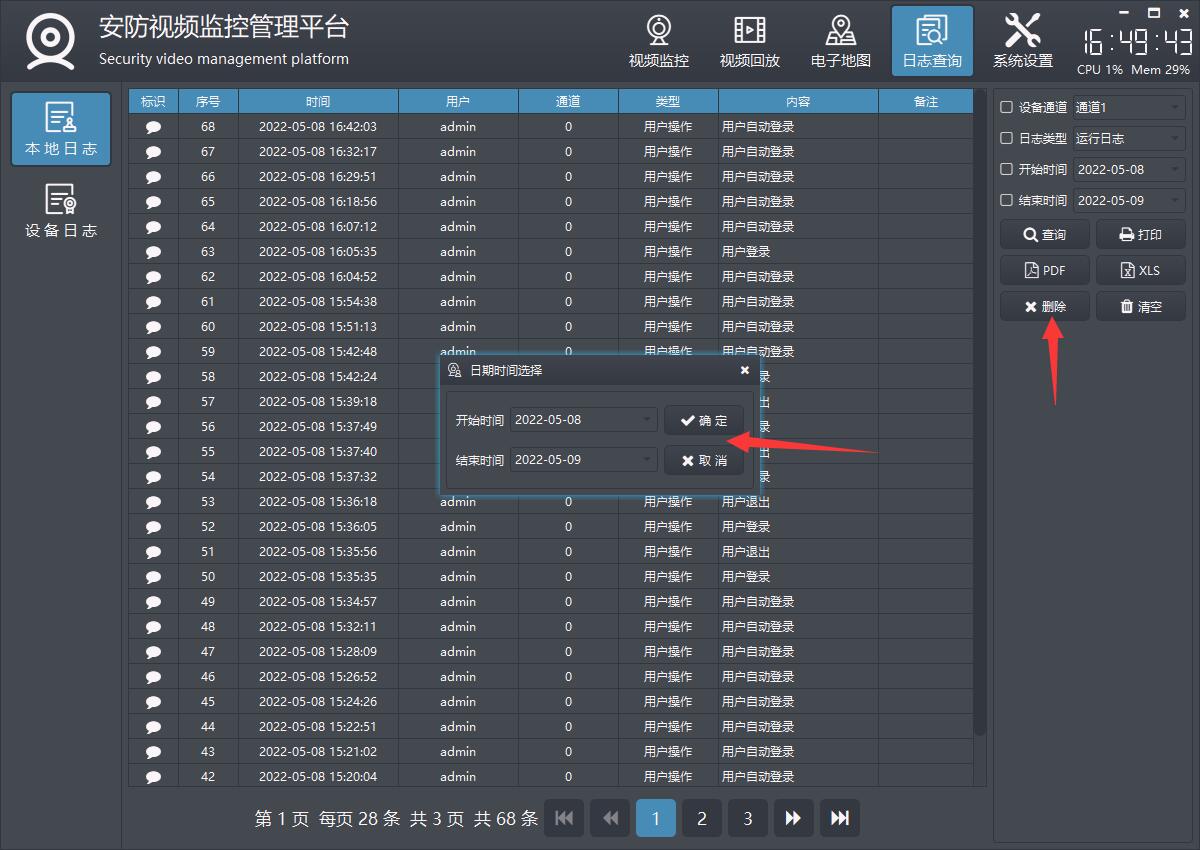Export logs using the XLS button
This screenshot has width=1200, height=850.
[1140, 270]
